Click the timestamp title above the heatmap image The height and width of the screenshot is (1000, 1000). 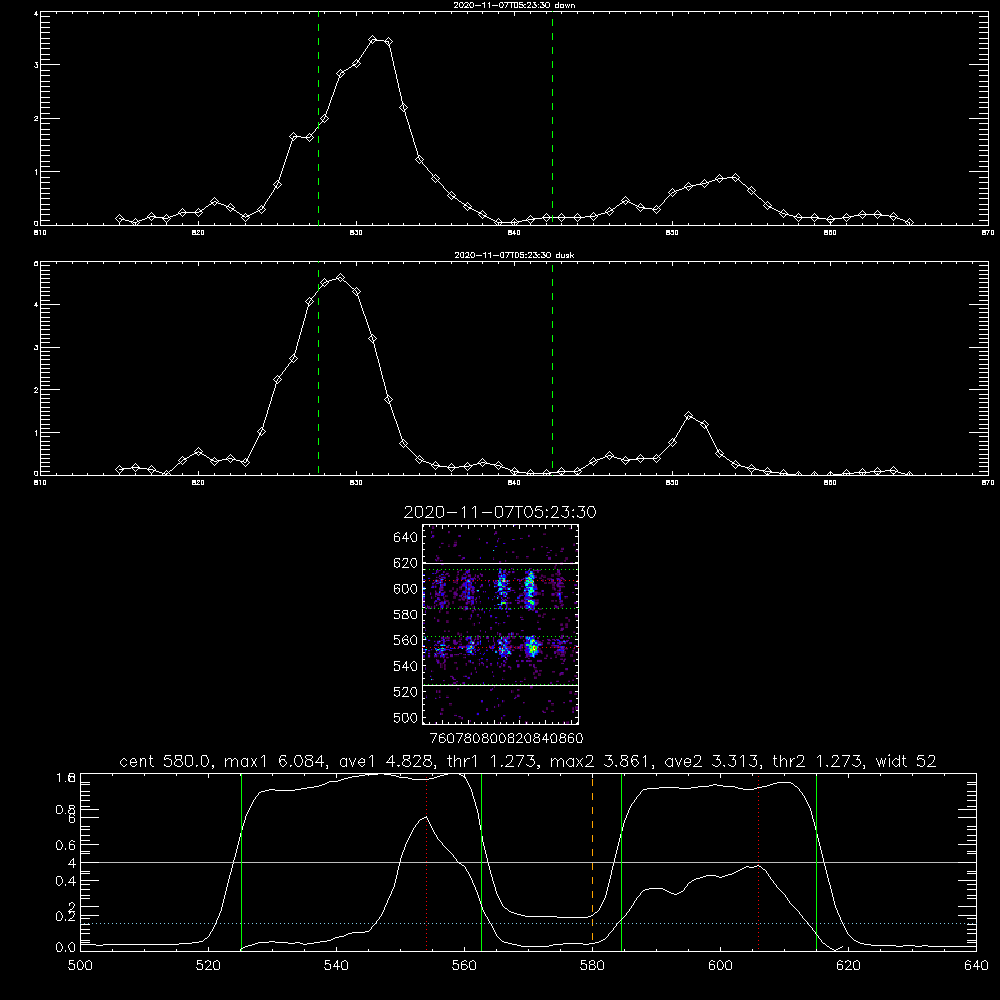(x=500, y=512)
